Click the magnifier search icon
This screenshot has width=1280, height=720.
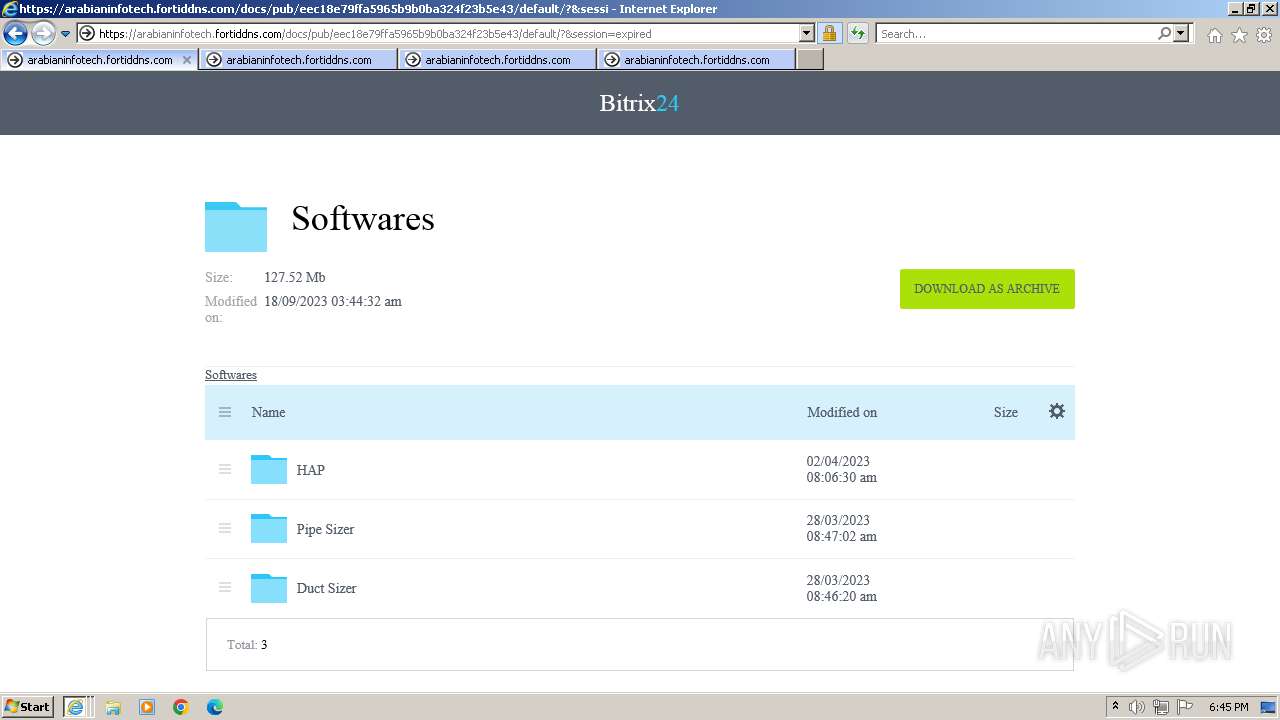(x=1164, y=33)
